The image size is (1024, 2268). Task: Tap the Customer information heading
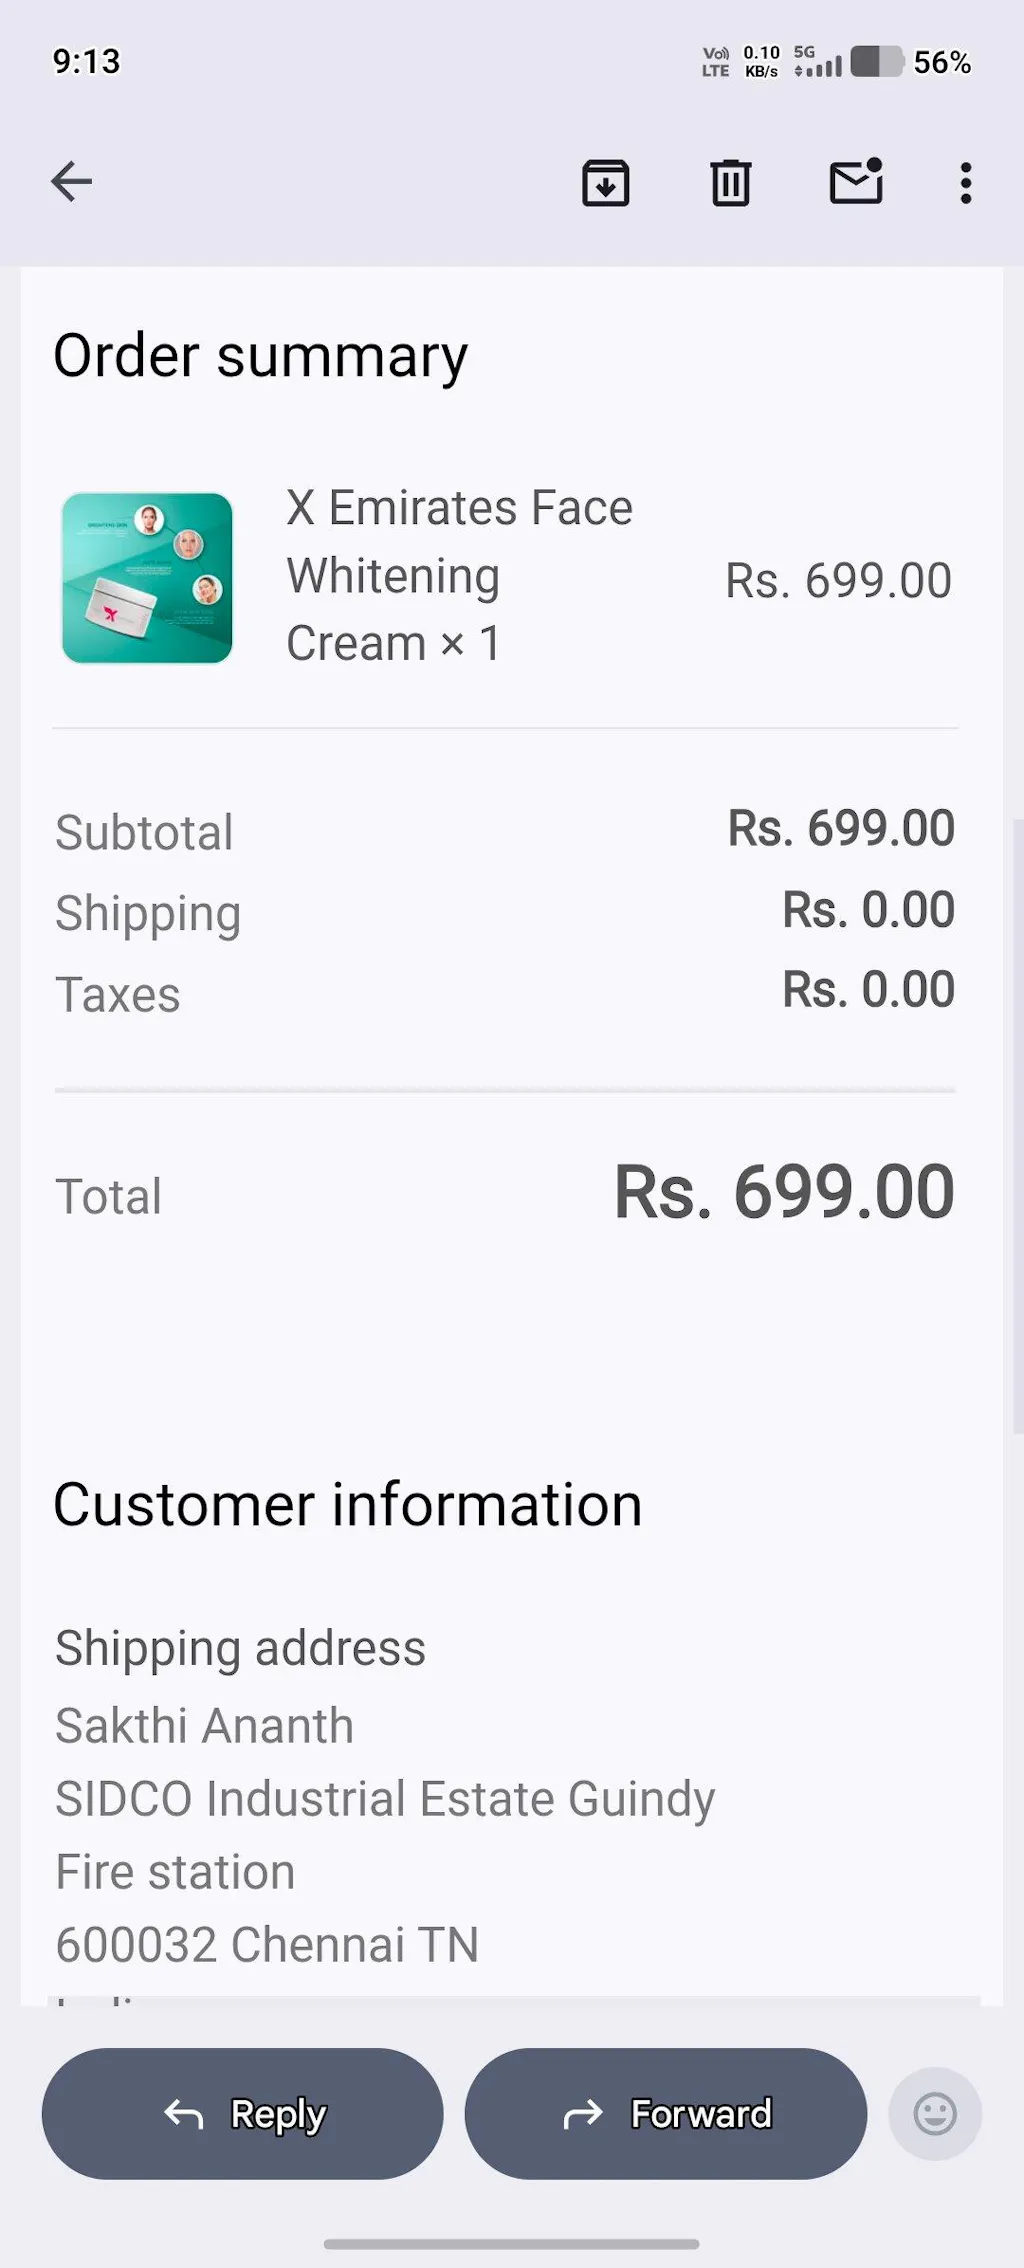click(x=347, y=1504)
